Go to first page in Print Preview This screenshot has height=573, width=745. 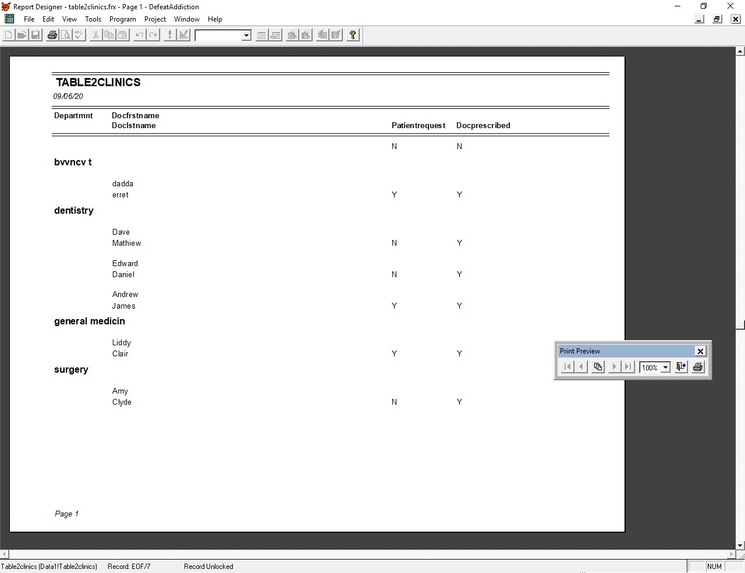click(x=567, y=367)
